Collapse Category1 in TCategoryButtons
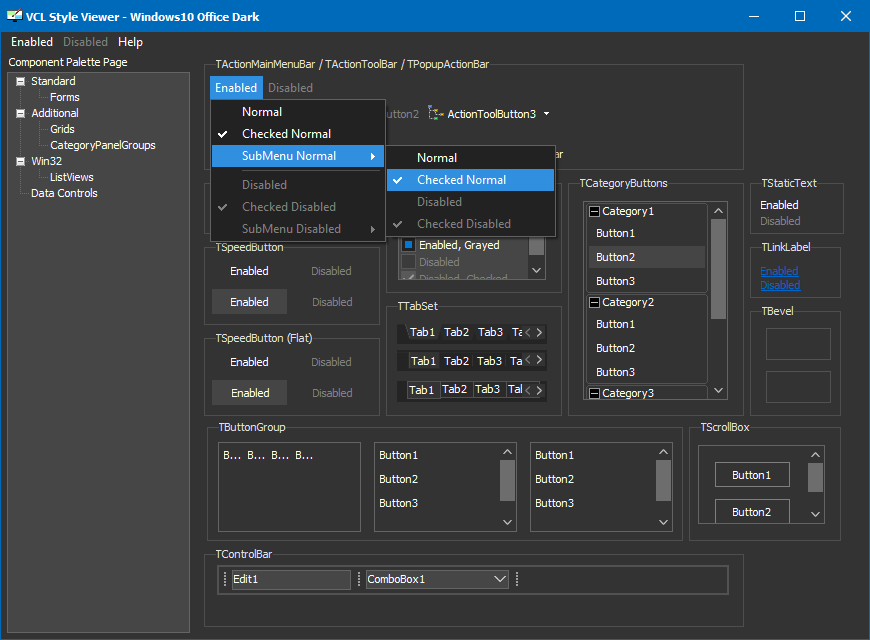This screenshot has height=640, width=870. pos(594,211)
